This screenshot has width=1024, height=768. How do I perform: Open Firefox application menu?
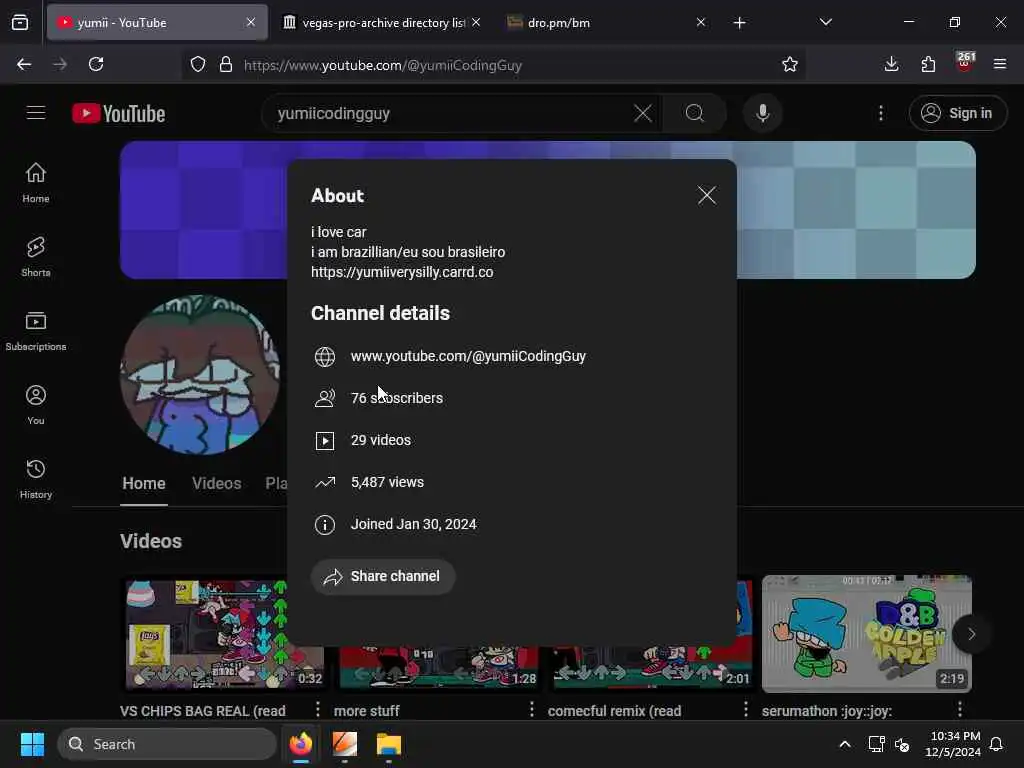click(x=1000, y=64)
